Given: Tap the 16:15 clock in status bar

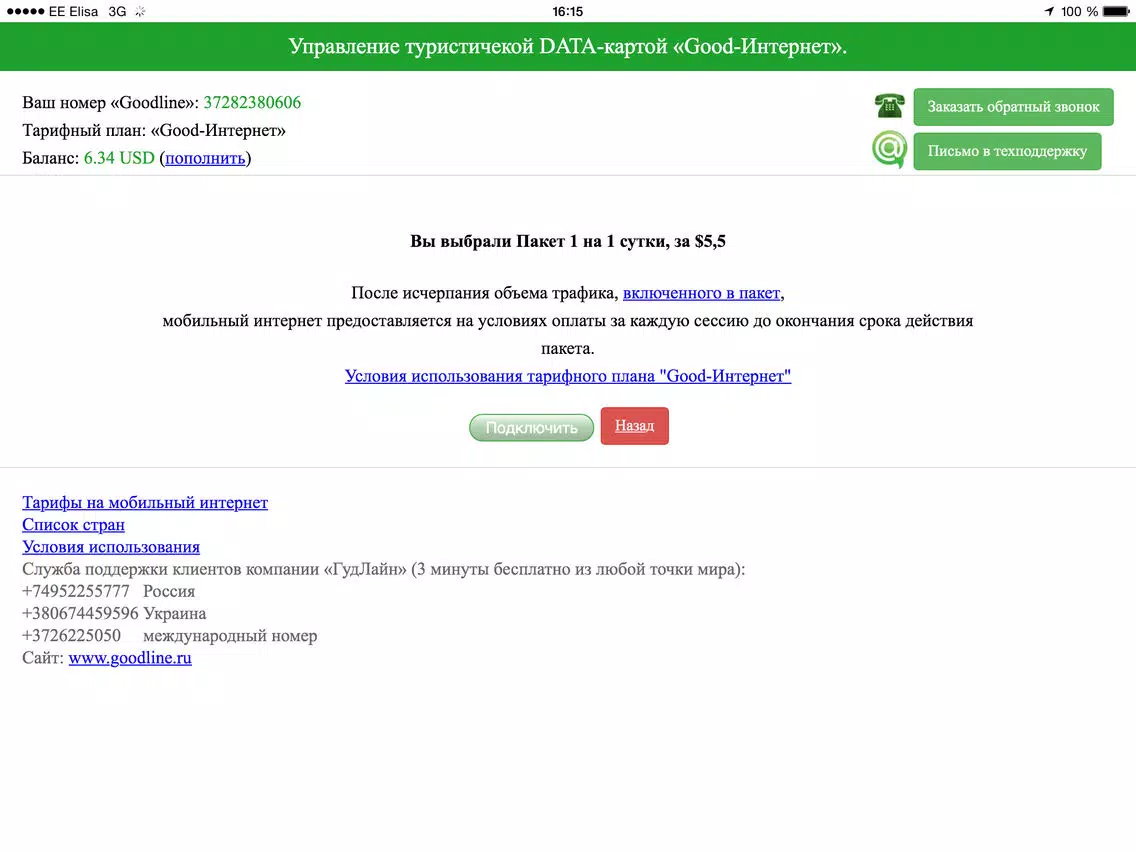Looking at the screenshot, I should pos(567,12).
